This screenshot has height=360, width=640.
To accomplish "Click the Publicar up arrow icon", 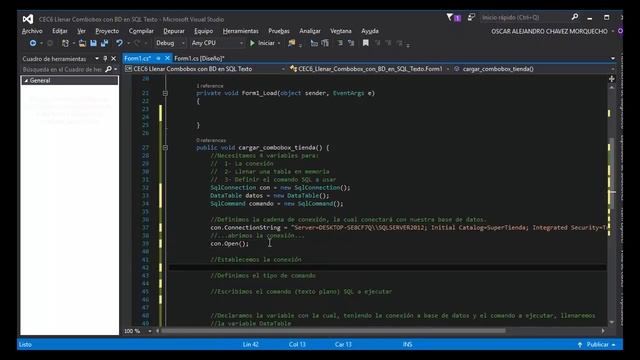I will pos(580,344).
